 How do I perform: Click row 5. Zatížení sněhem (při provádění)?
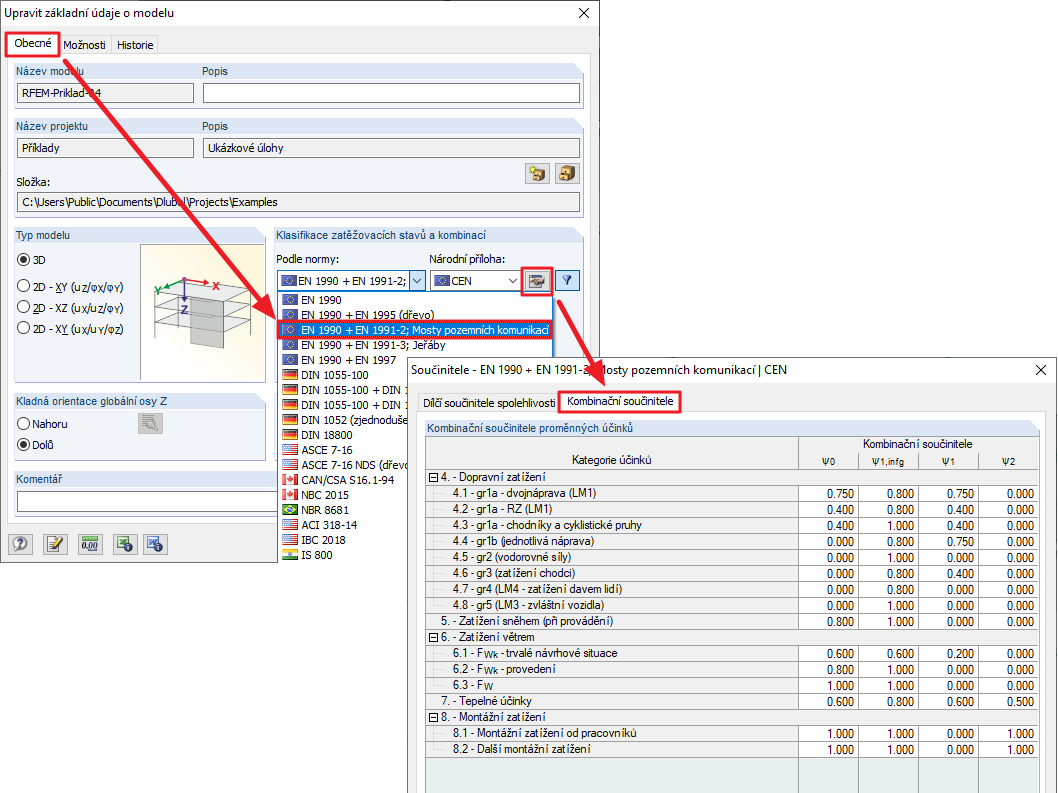pyautogui.click(x=732, y=622)
